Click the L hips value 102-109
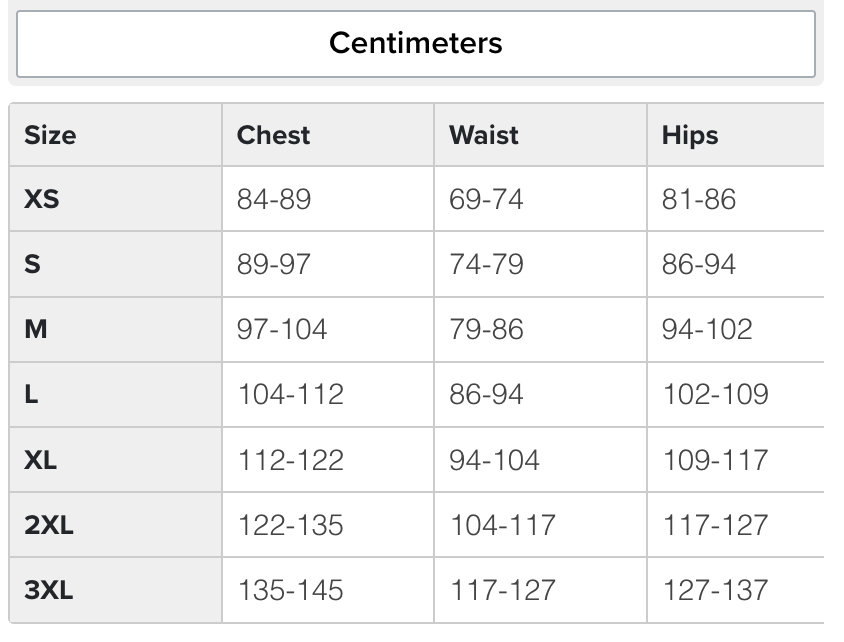This screenshot has height=642, width=844. tap(715, 395)
